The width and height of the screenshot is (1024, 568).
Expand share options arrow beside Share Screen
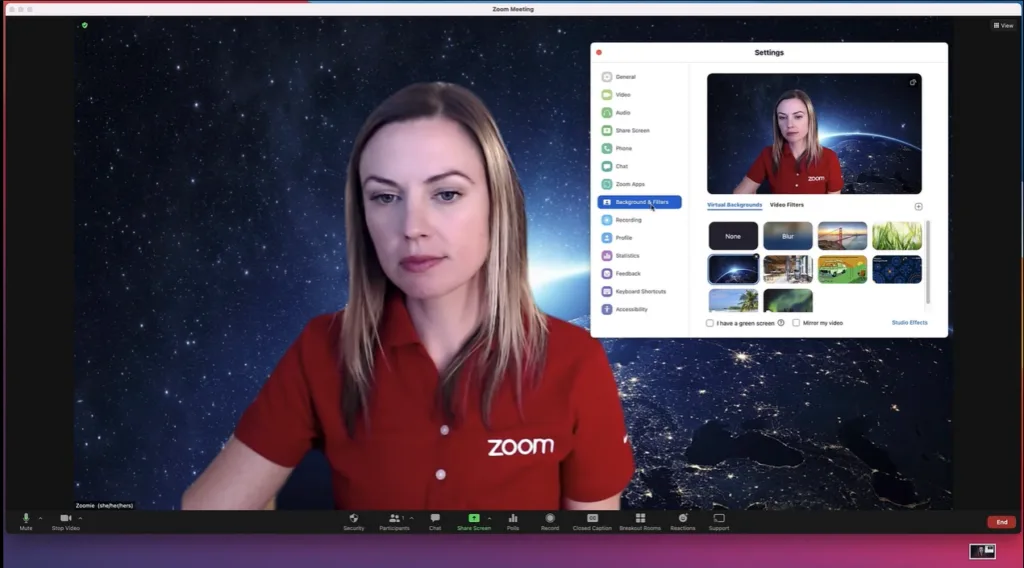click(x=490, y=518)
